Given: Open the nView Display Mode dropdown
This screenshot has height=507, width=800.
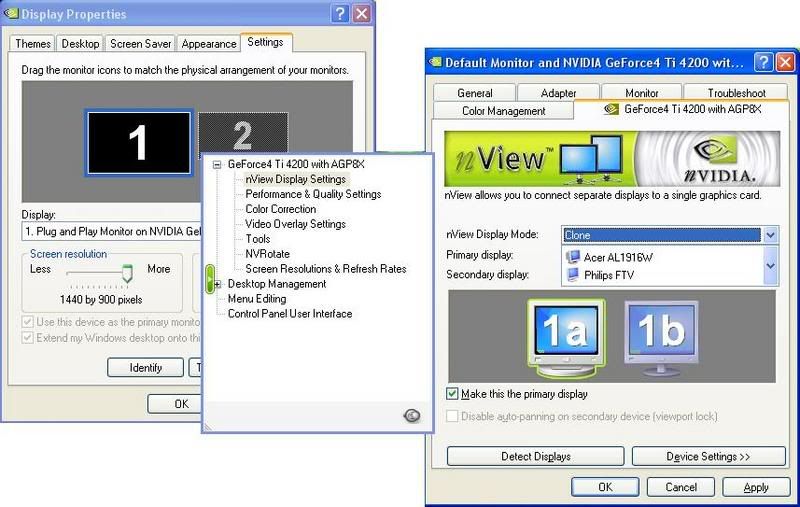Looking at the screenshot, I should pyautogui.click(x=770, y=235).
